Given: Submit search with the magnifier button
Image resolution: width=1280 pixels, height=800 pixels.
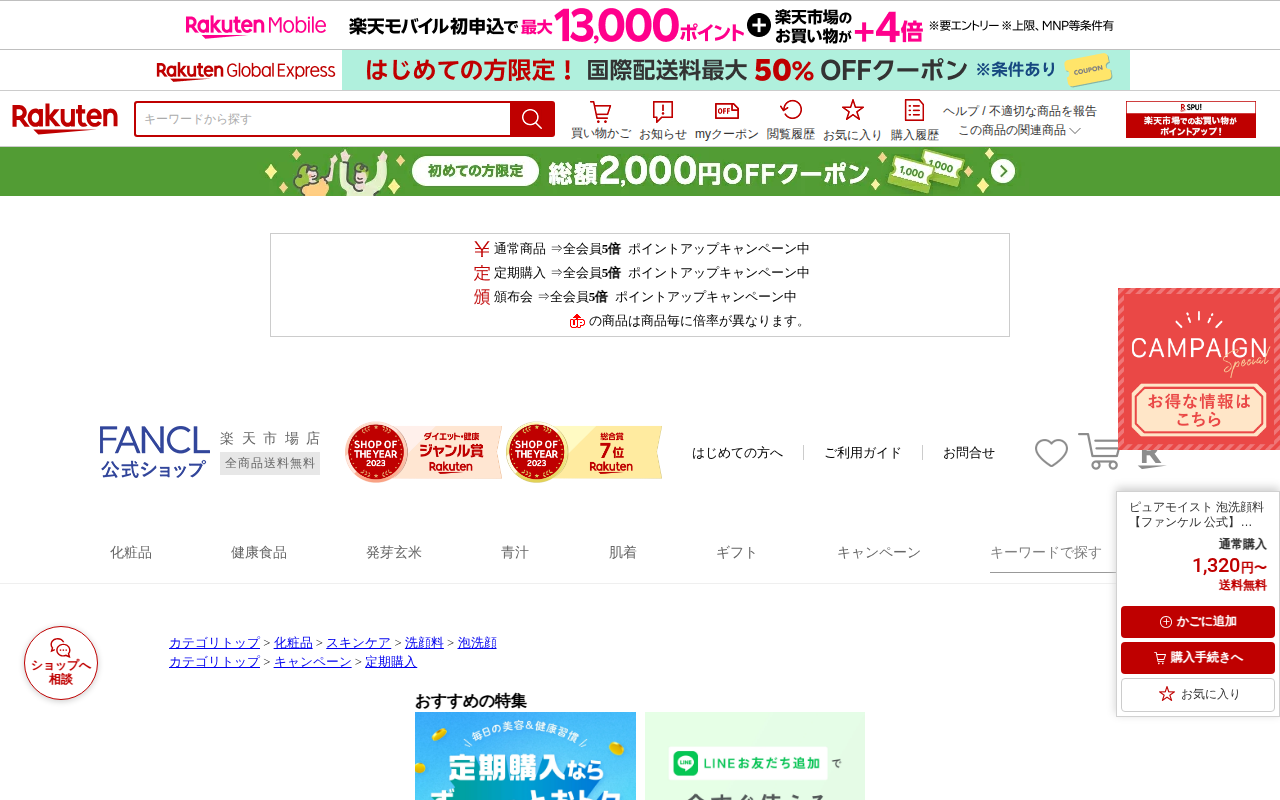Looking at the screenshot, I should pyautogui.click(x=532, y=119).
